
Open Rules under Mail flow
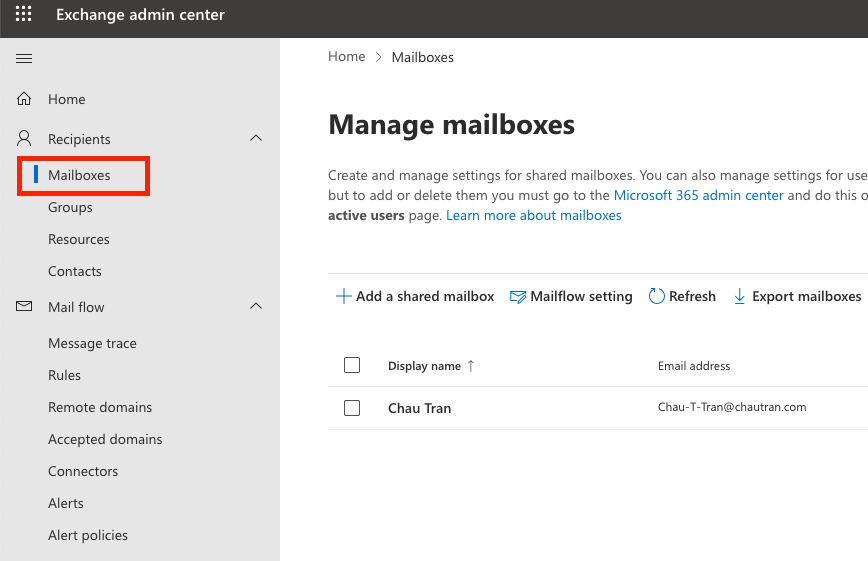point(64,375)
